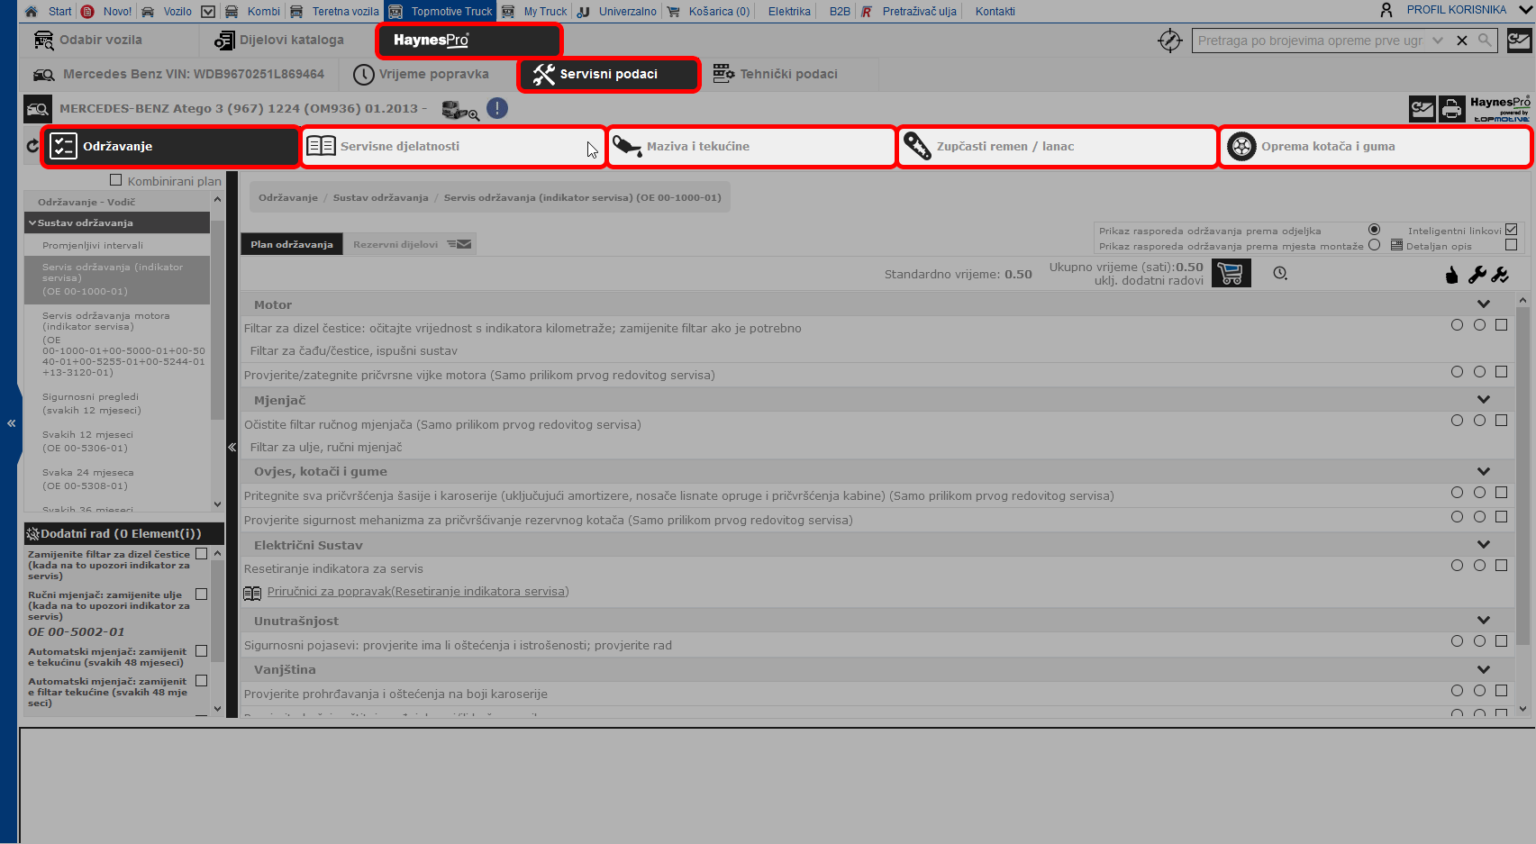Screen dimensions: 1536x844
Task: Select radio: raspored prema odjeljka
Action: tap(1374, 229)
